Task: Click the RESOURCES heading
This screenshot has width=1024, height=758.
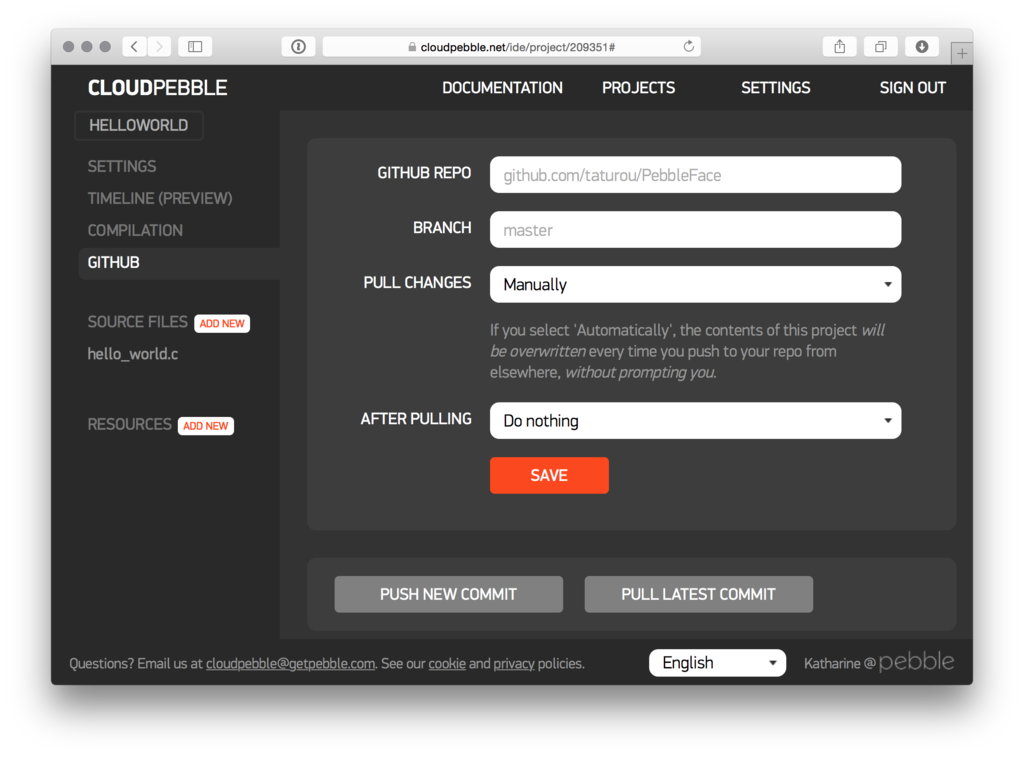Action: (129, 424)
